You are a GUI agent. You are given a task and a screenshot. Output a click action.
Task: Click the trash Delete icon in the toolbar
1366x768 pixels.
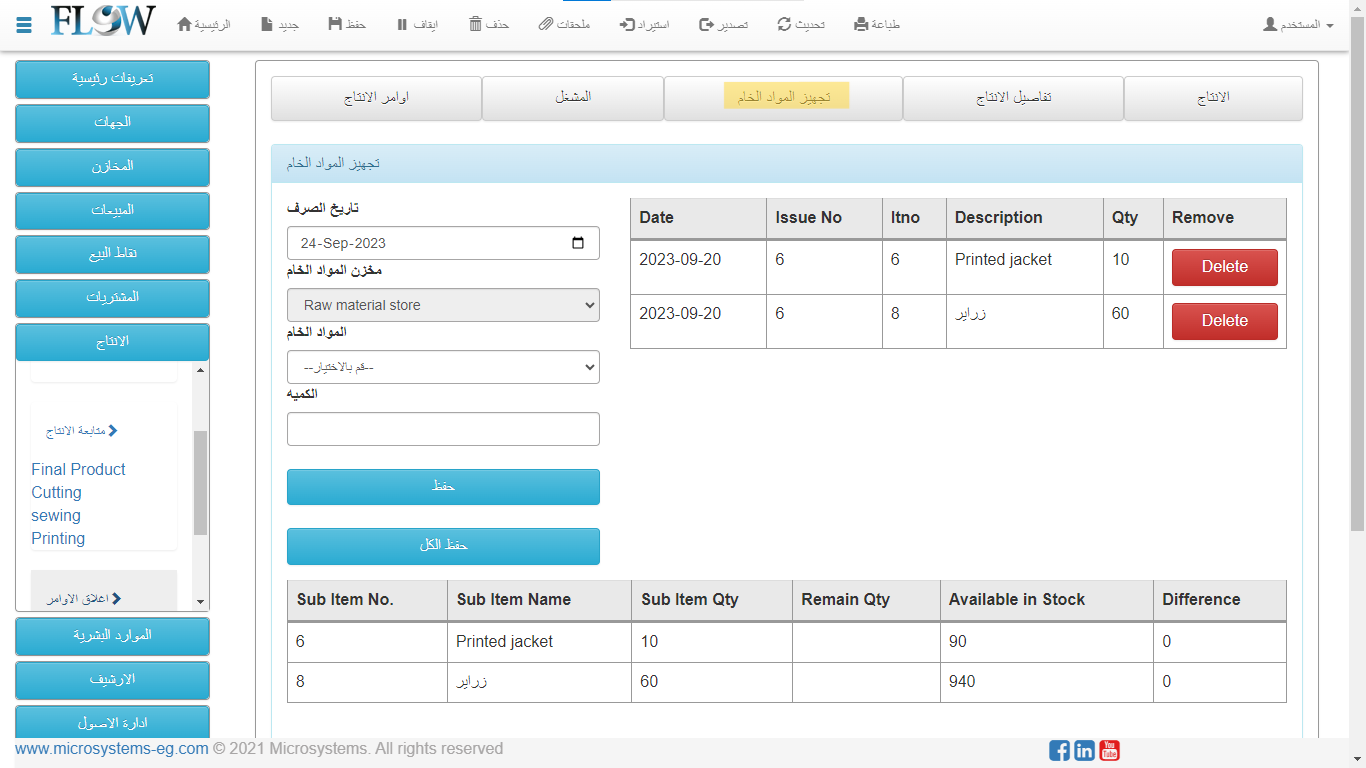pos(476,24)
